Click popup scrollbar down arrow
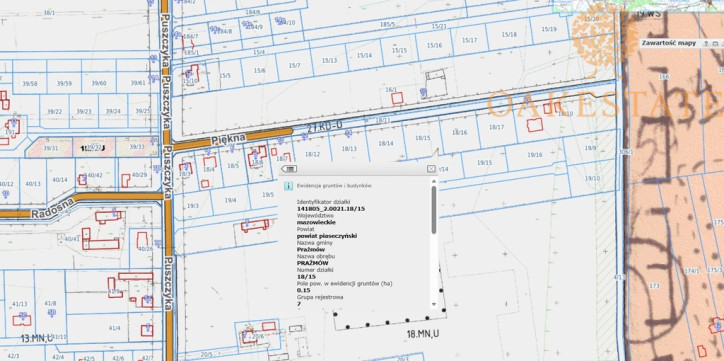This screenshot has height=361, width=724. click(434, 304)
